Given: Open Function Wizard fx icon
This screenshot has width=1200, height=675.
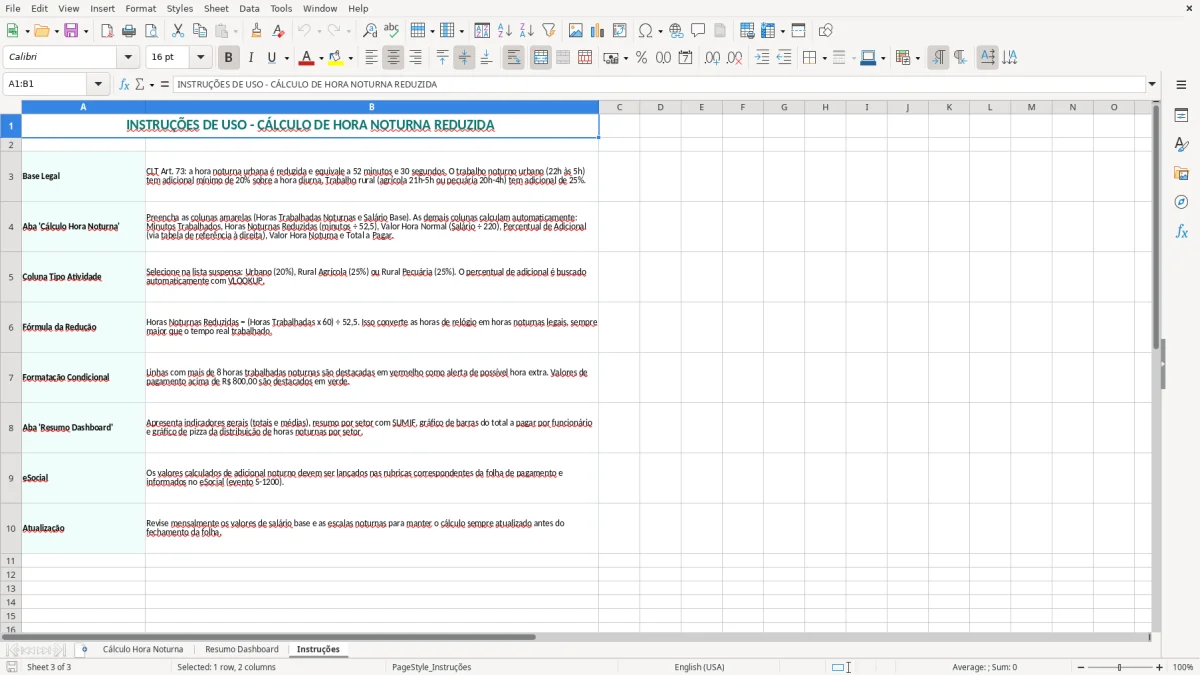Looking at the screenshot, I should tap(125, 84).
